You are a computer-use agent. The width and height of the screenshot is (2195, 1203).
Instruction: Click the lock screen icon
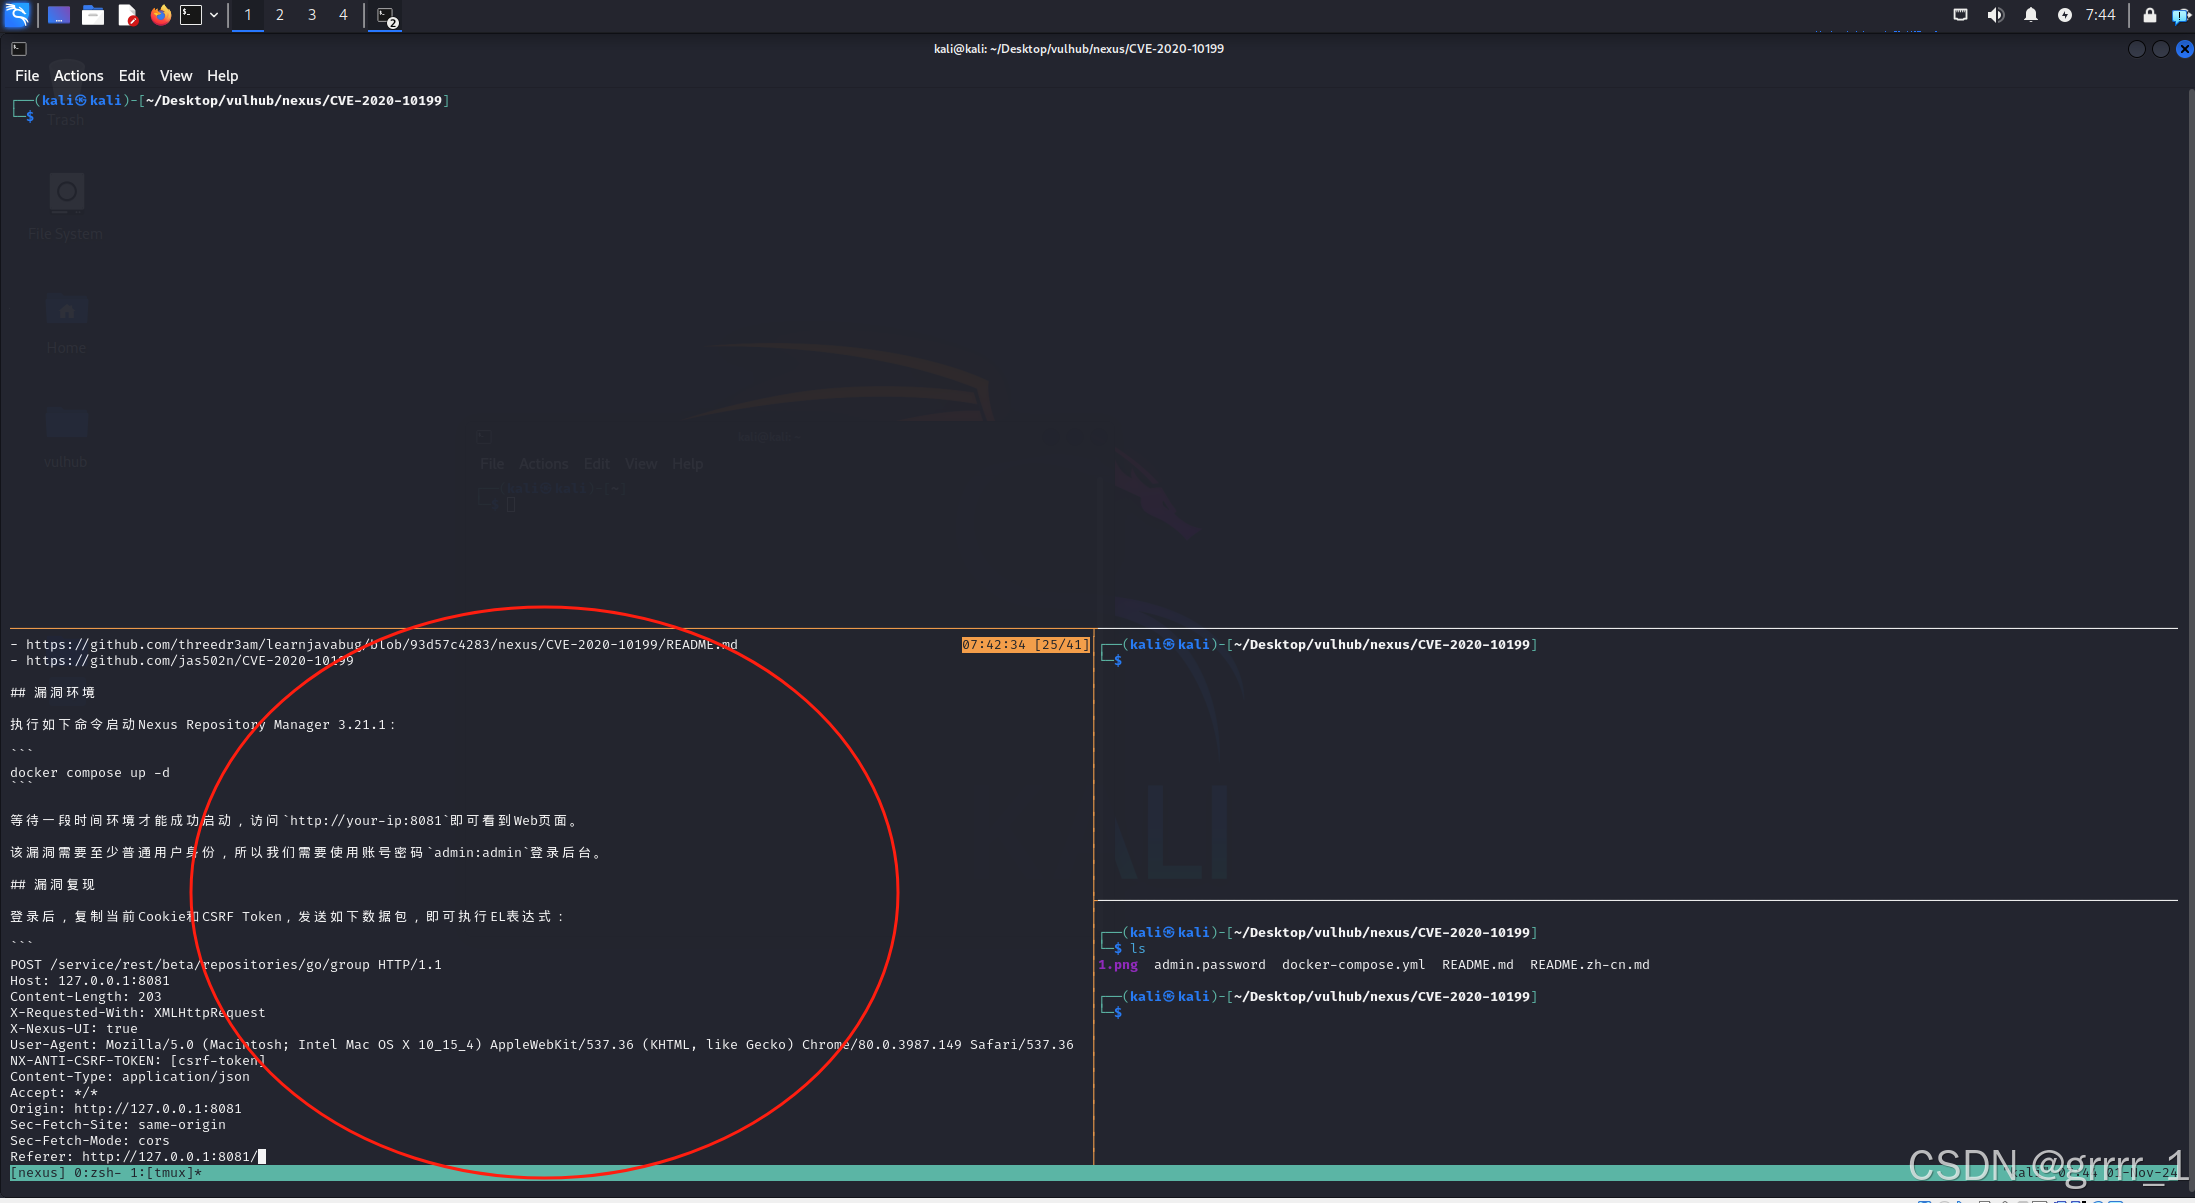[2149, 15]
